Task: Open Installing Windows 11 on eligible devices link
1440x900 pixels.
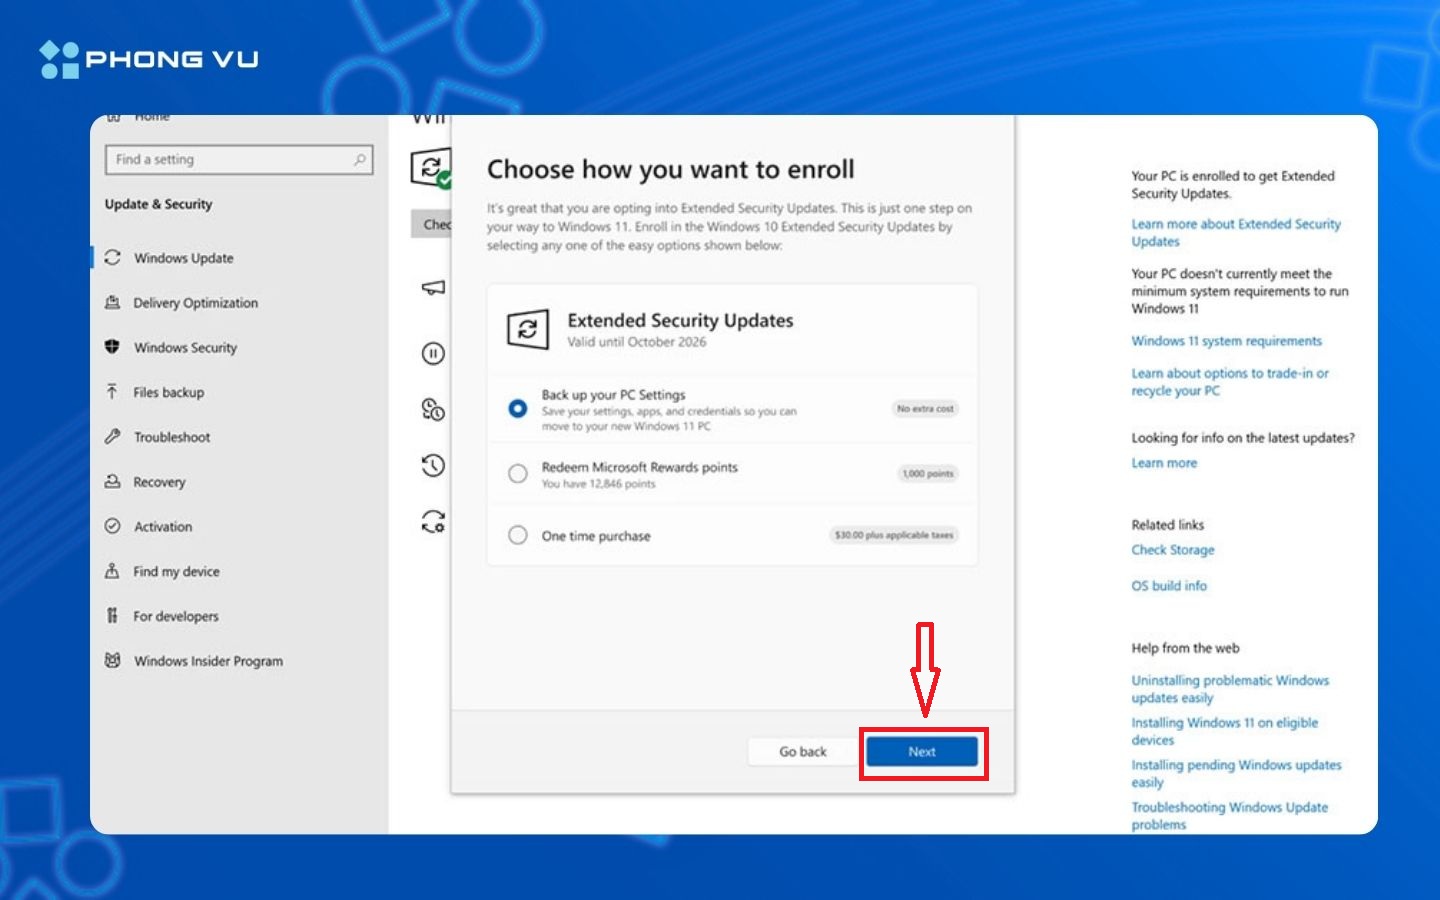Action: [1225, 731]
